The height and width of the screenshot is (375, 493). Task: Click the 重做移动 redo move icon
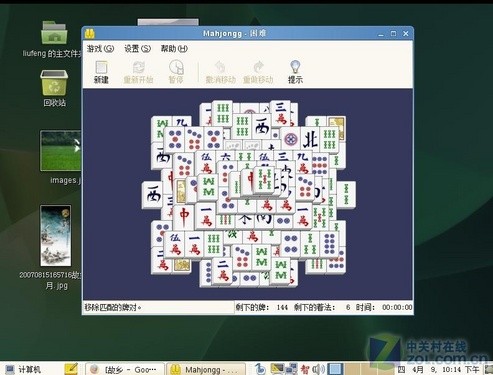(x=258, y=72)
